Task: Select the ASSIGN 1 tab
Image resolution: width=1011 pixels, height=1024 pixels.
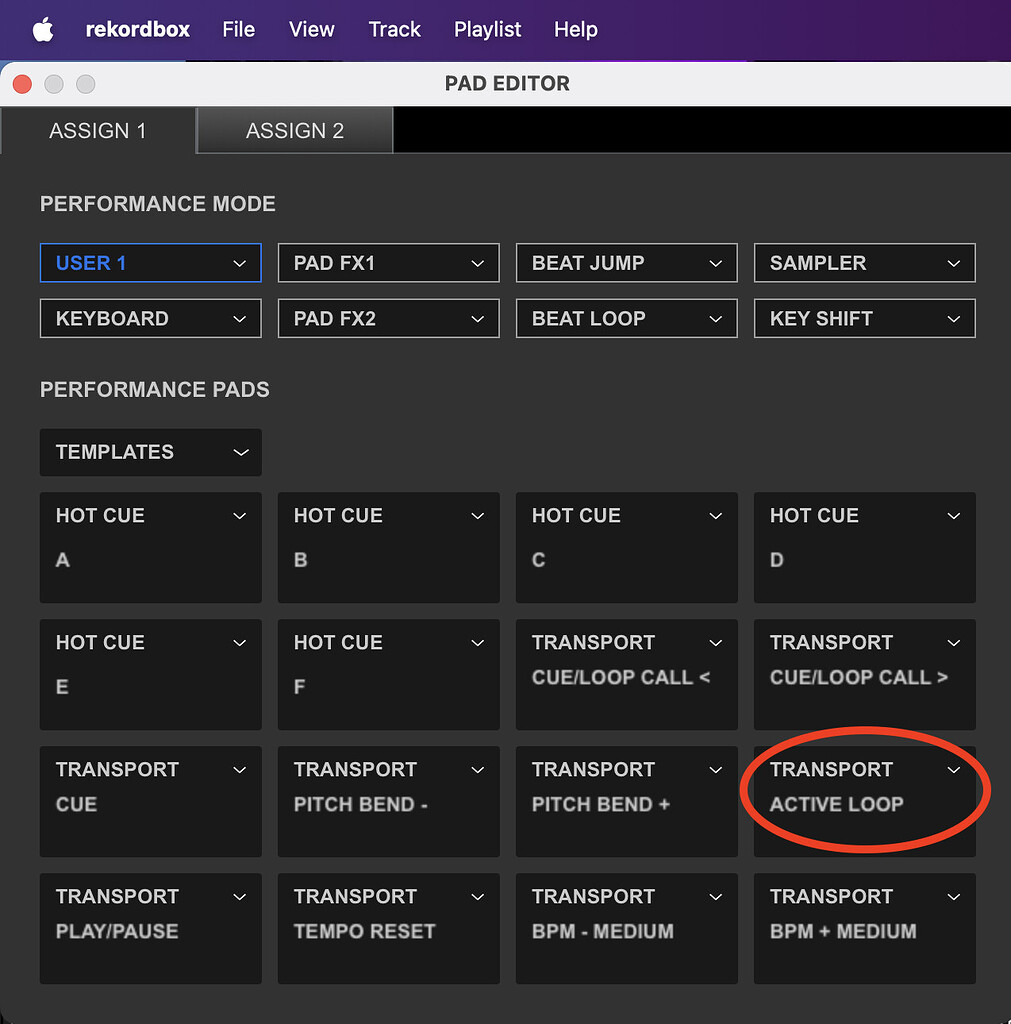Action: click(x=98, y=130)
